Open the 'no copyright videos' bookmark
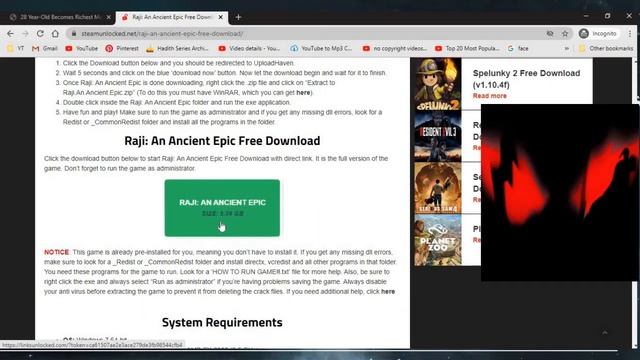 point(395,48)
